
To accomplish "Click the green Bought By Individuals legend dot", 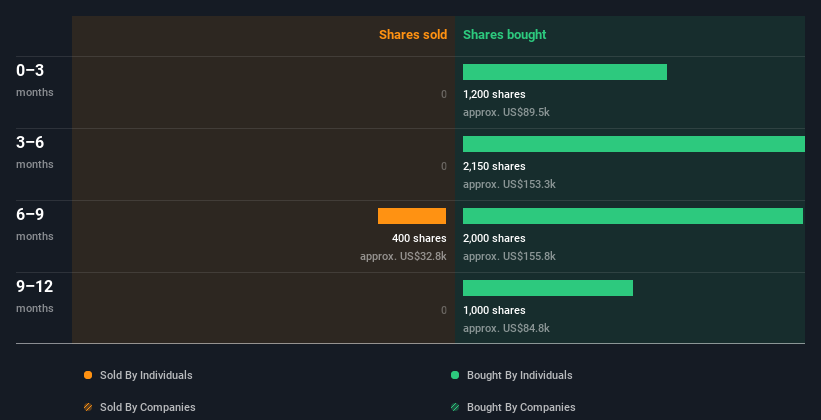I will pos(455,375).
